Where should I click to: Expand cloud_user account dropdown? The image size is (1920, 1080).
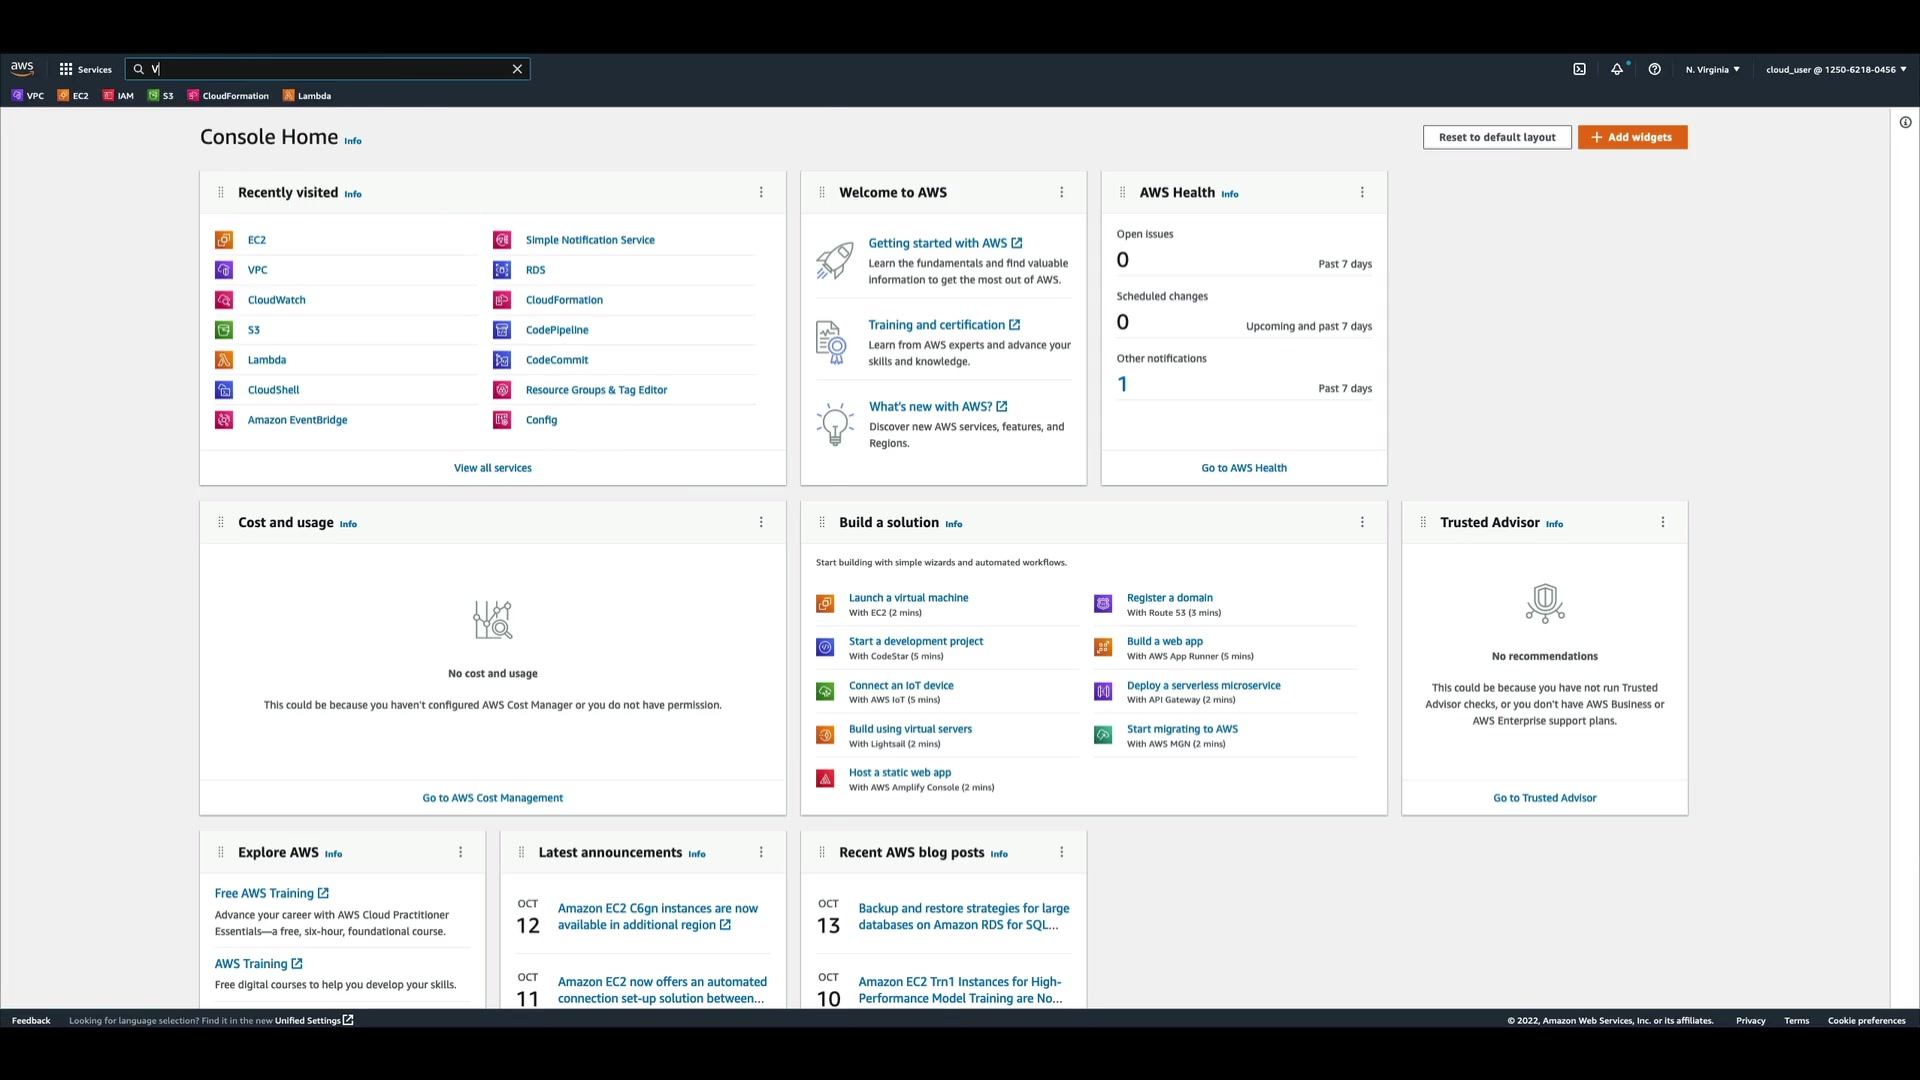click(1835, 69)
